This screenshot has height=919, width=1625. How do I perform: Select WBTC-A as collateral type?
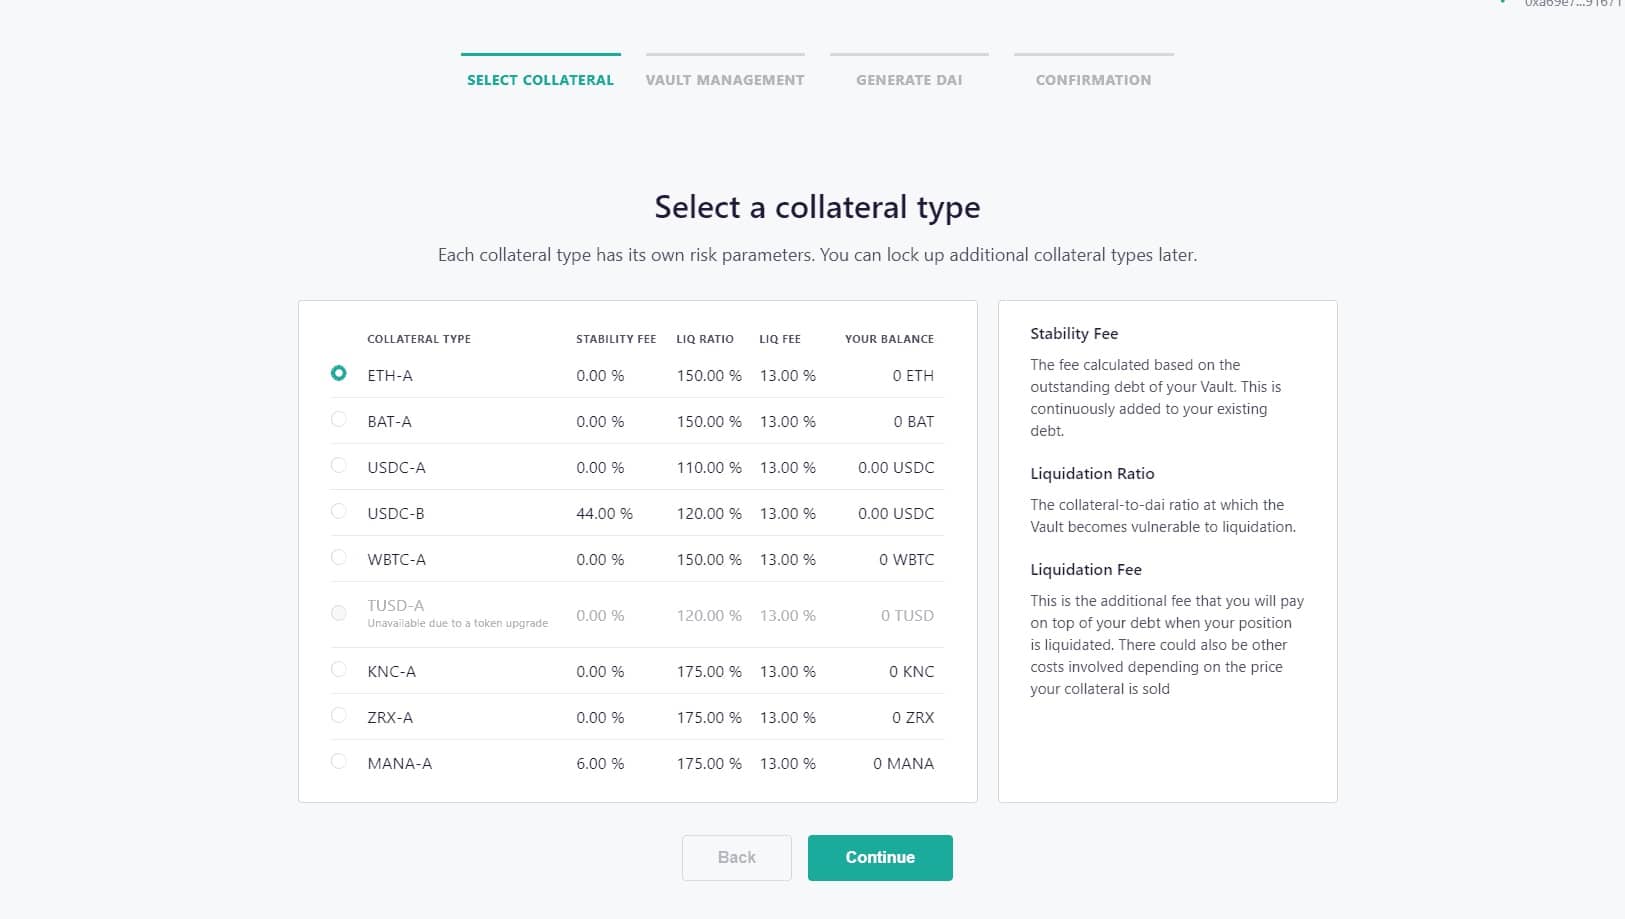(339, 557)
